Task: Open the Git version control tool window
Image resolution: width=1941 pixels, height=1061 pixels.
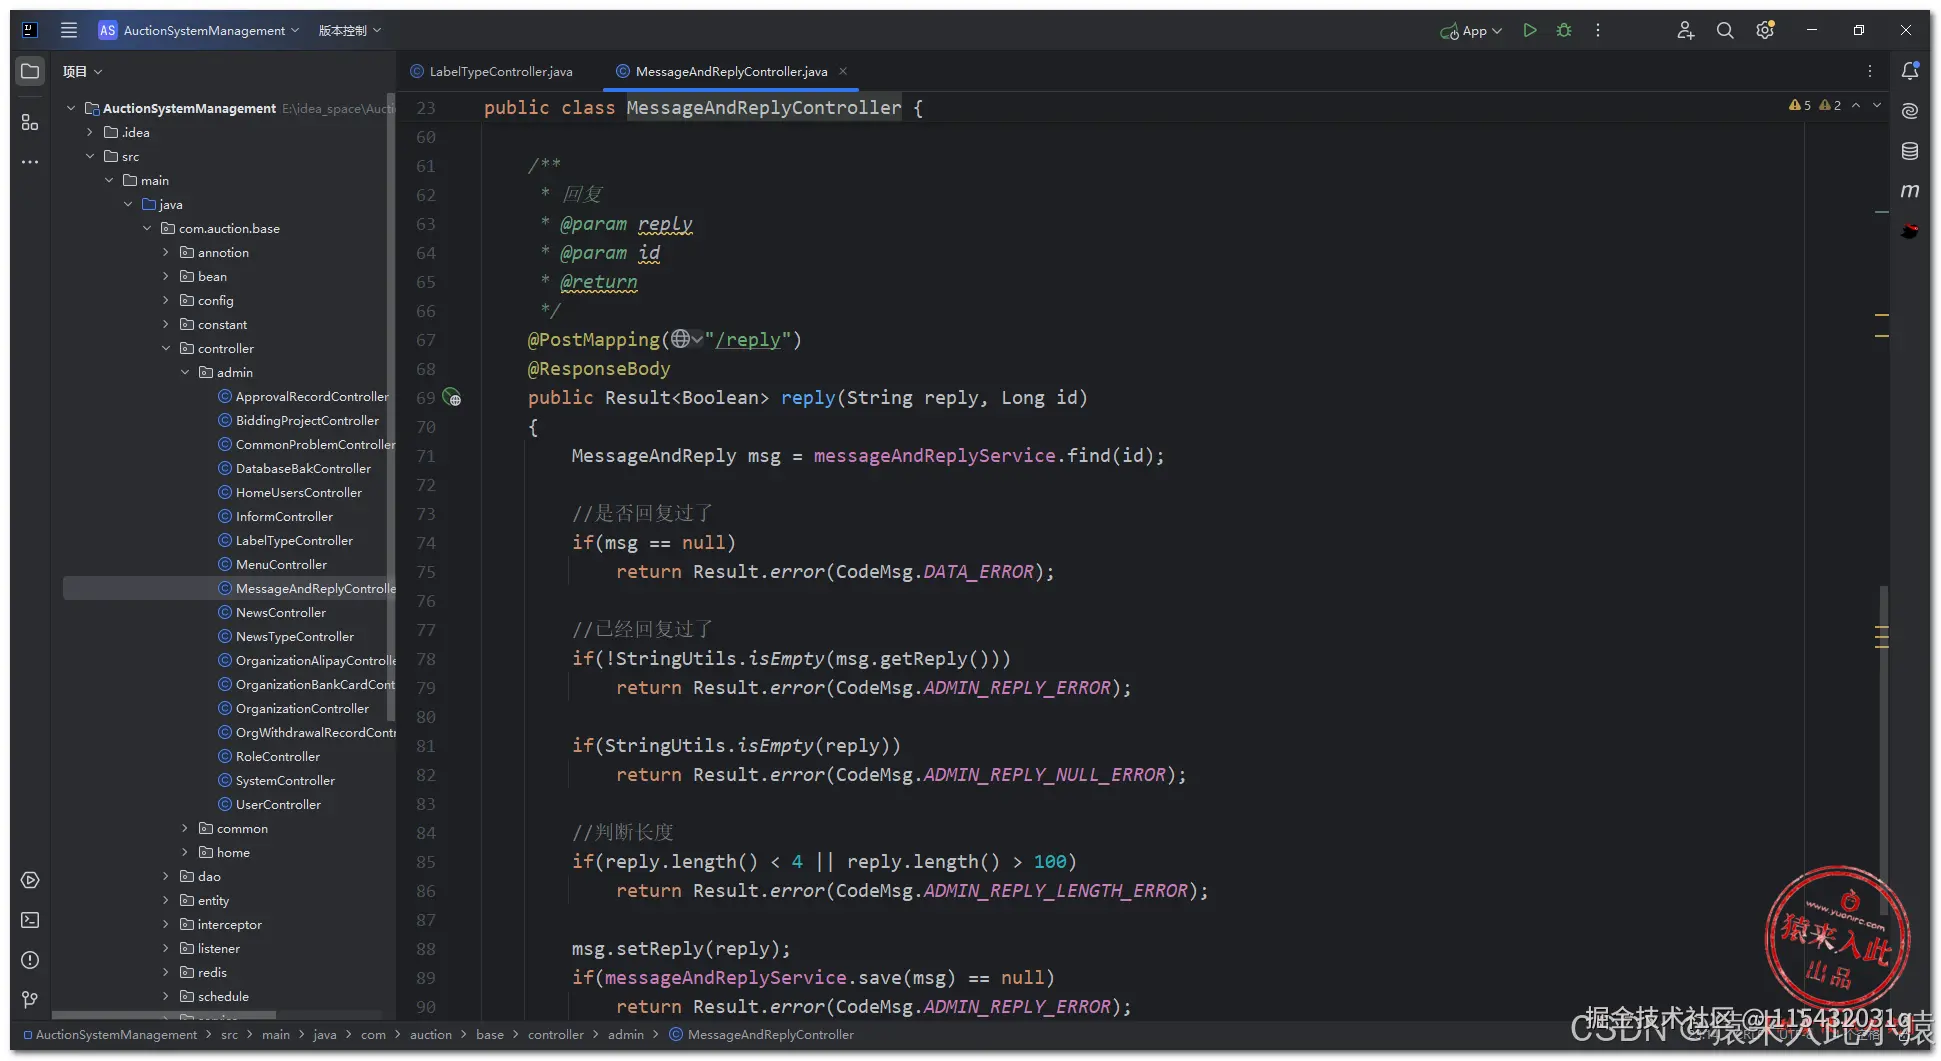Action: (30, 1000)
